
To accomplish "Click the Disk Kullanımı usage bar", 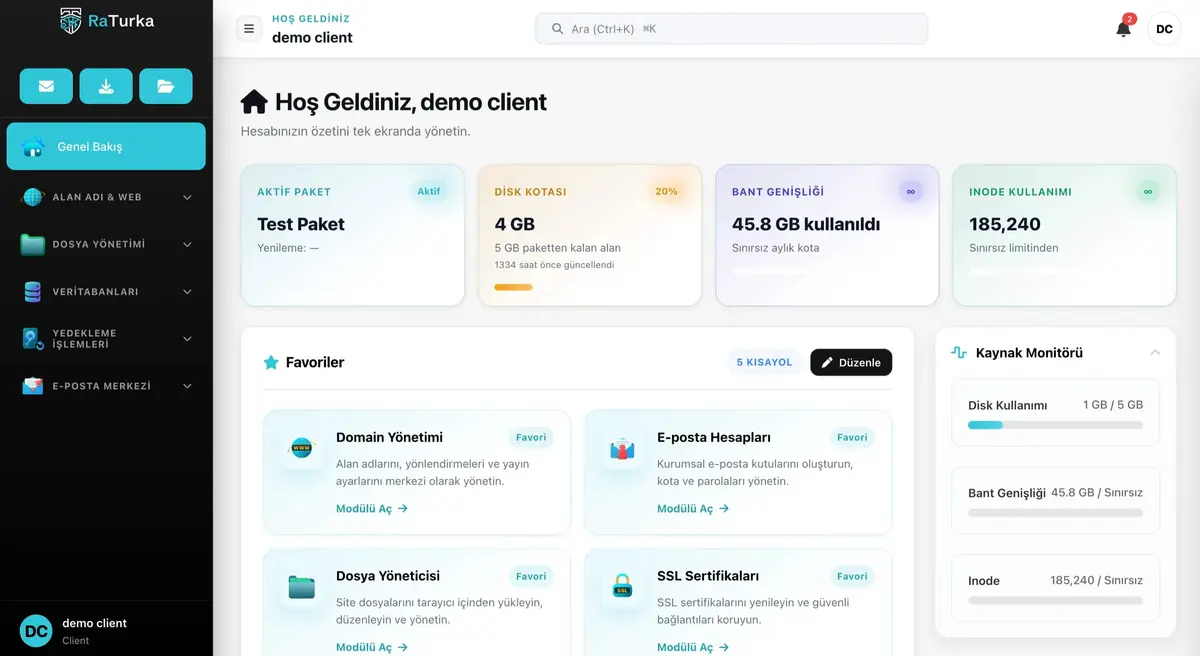I will [1055, 425].
